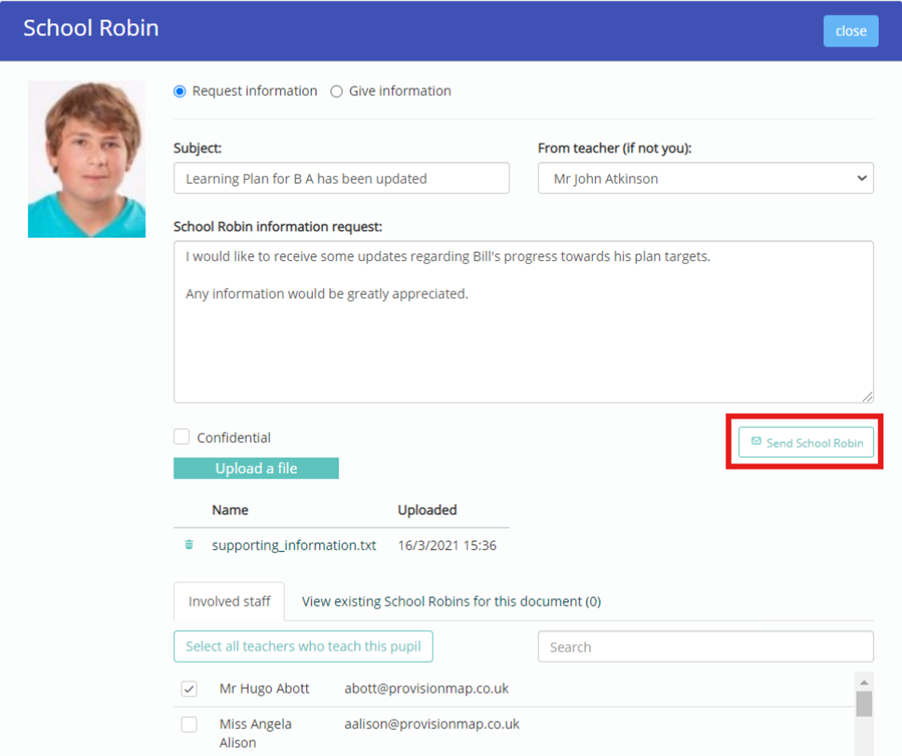The height and width of the screenshot is (756, 902).
Task: Select the Give information radio button
Action: [x=337, y=91]
